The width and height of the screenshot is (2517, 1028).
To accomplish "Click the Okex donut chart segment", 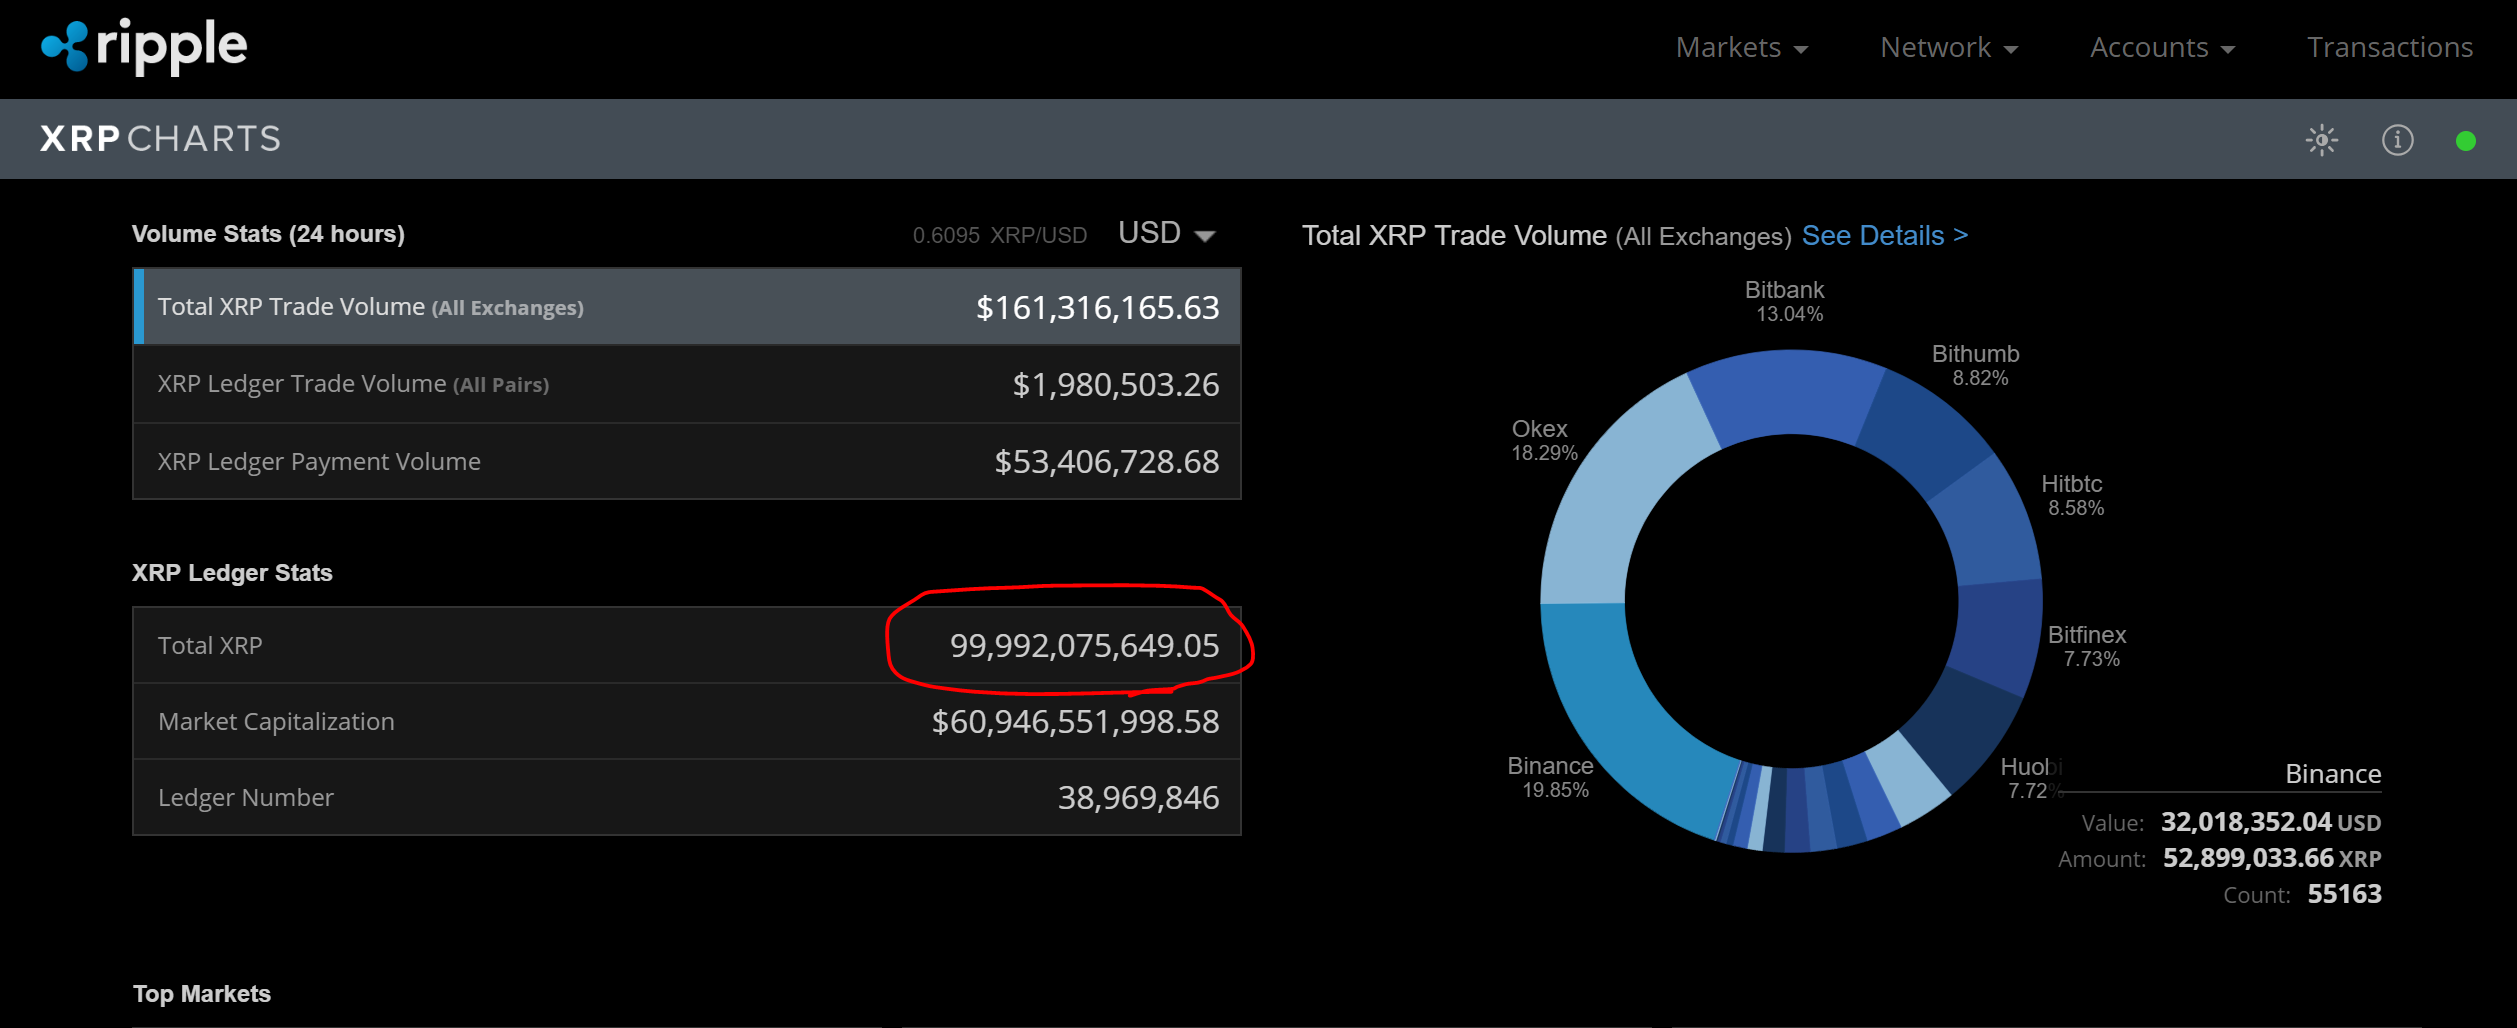I will pyautogui.click(x=1612, y=500).
